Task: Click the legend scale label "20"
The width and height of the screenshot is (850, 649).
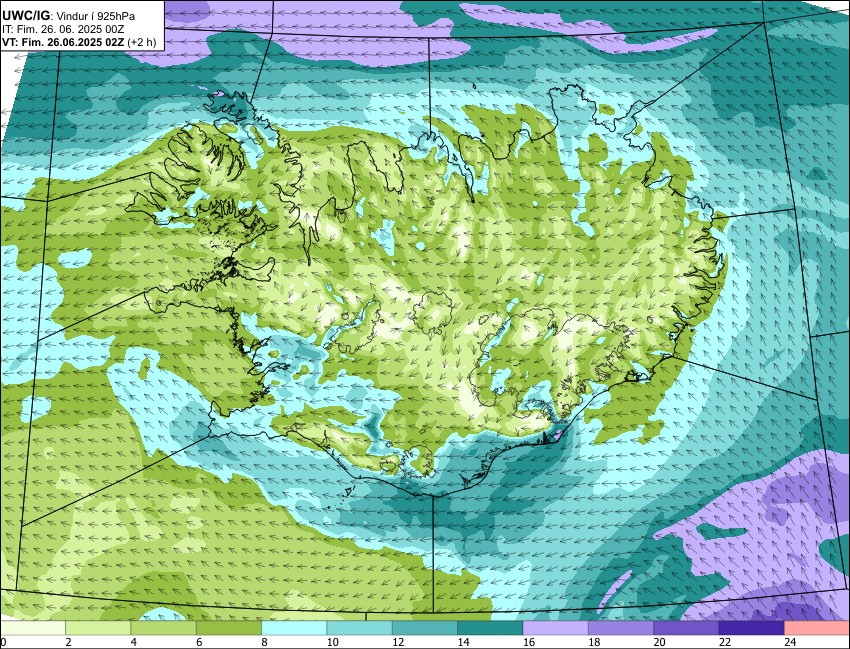Action: tap(659, 642)
